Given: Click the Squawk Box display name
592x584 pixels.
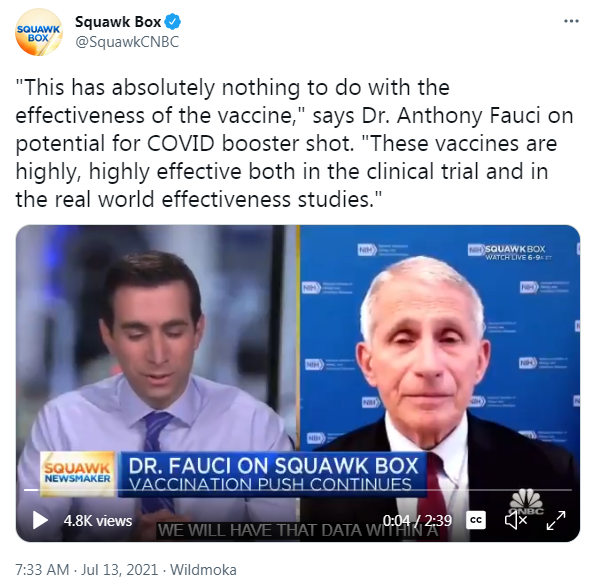Looking at the screenshot, I should pos(118,22).
